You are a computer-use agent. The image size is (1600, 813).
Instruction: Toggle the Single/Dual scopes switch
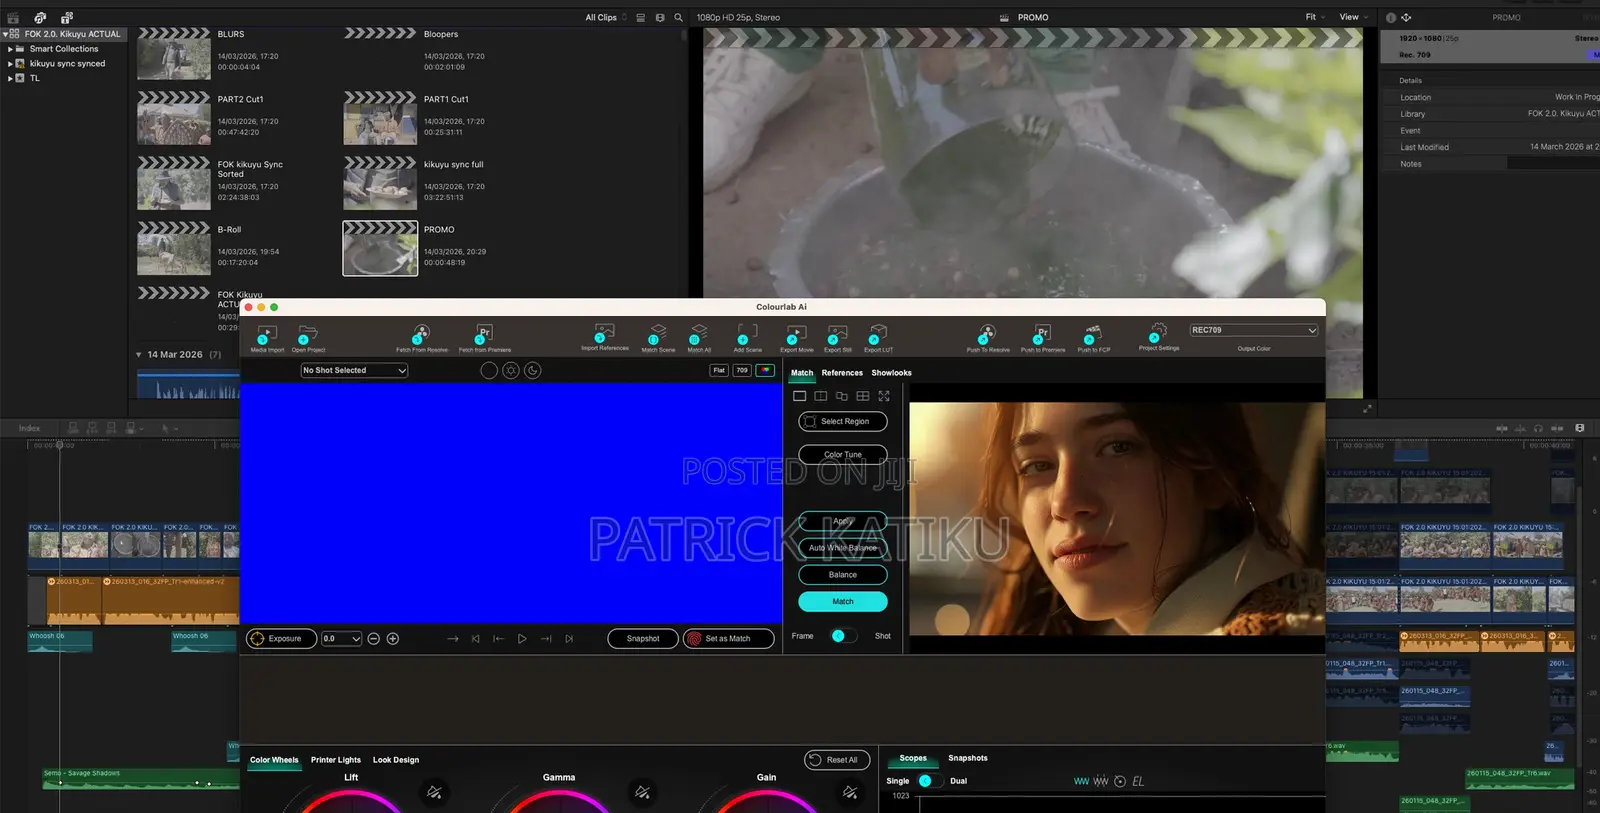[929, 781]
